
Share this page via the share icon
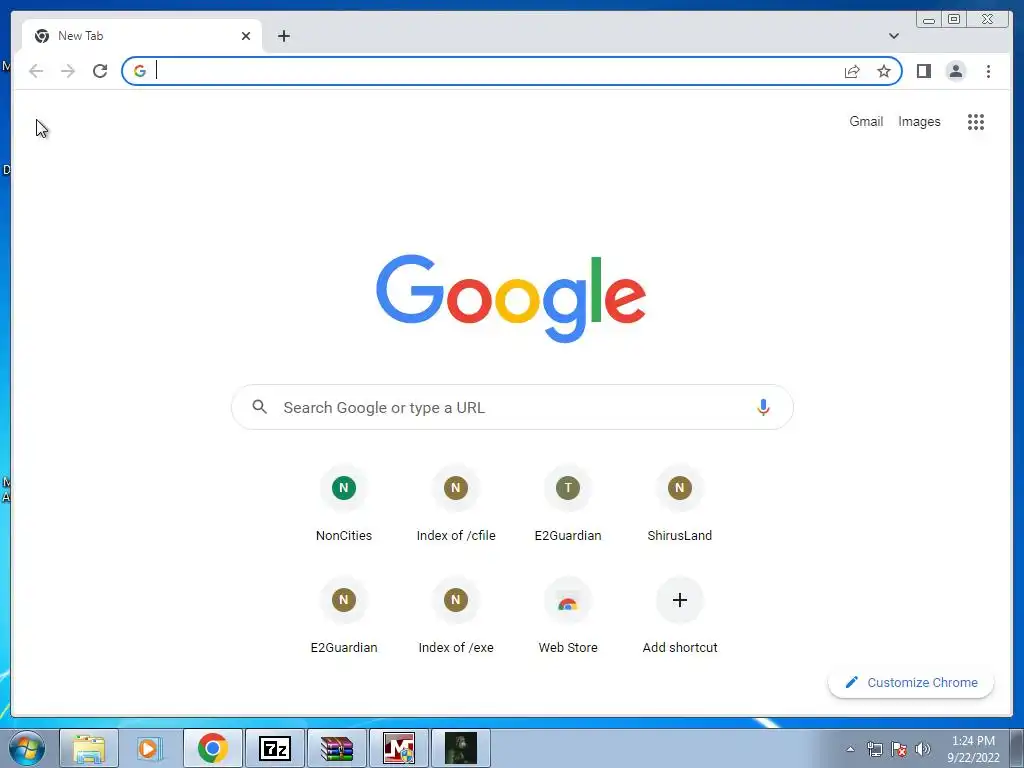click(x=852, y=71)
